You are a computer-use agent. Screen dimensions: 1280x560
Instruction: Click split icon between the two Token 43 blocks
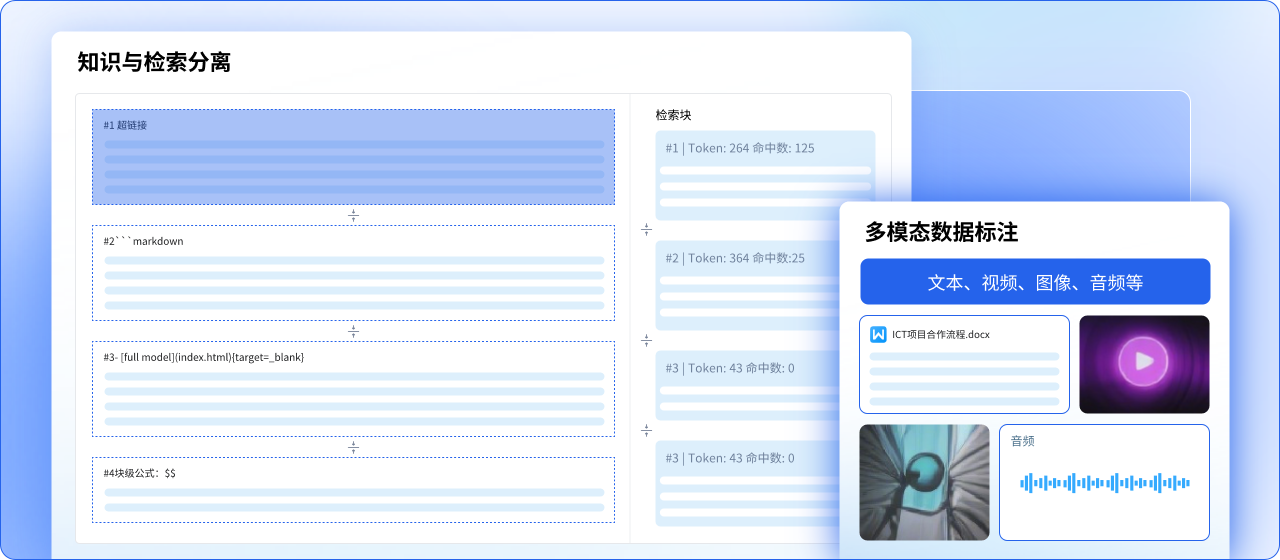646,430
